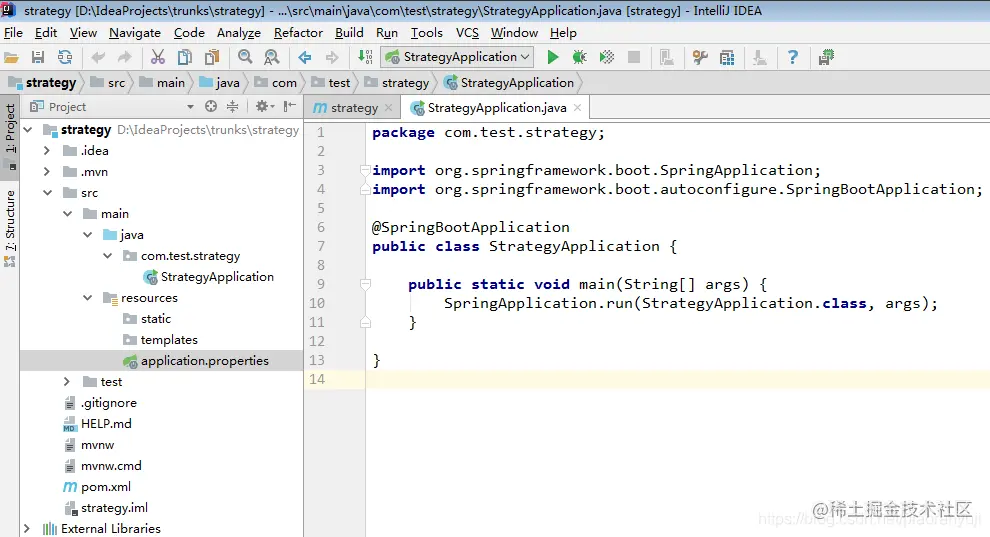This screenshot has height=537, width=990.
Task: Select the StrategyApplication.java editor tab
Action: [496, 108]
